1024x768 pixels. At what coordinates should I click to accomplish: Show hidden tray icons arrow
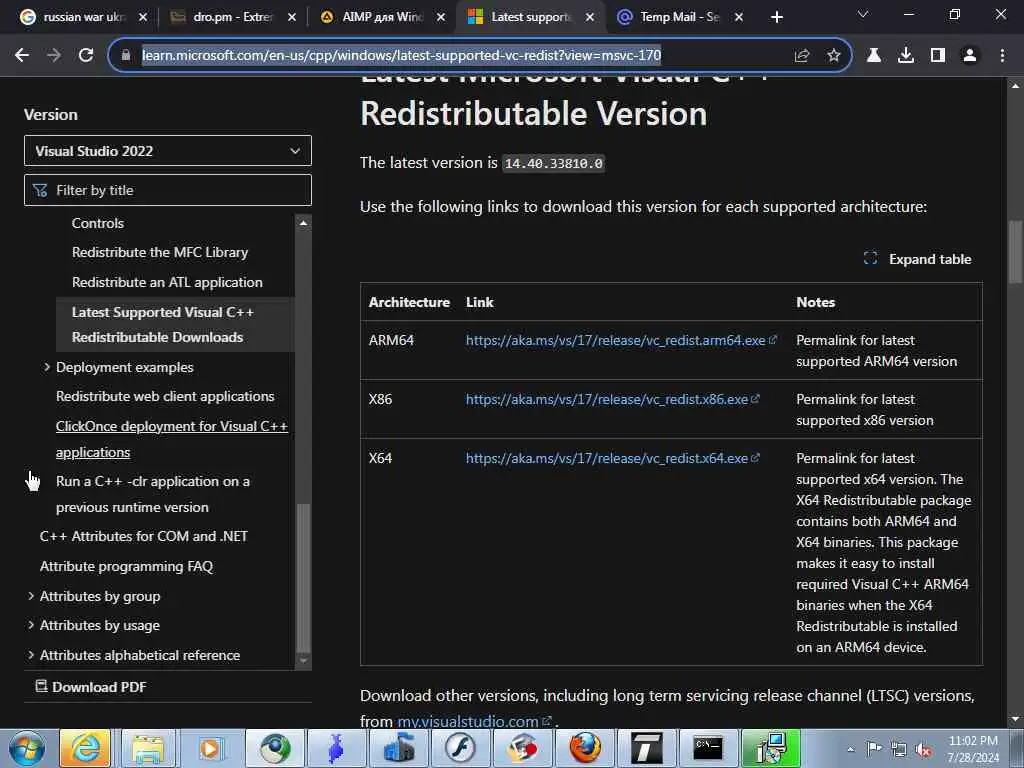coord(850,749)
